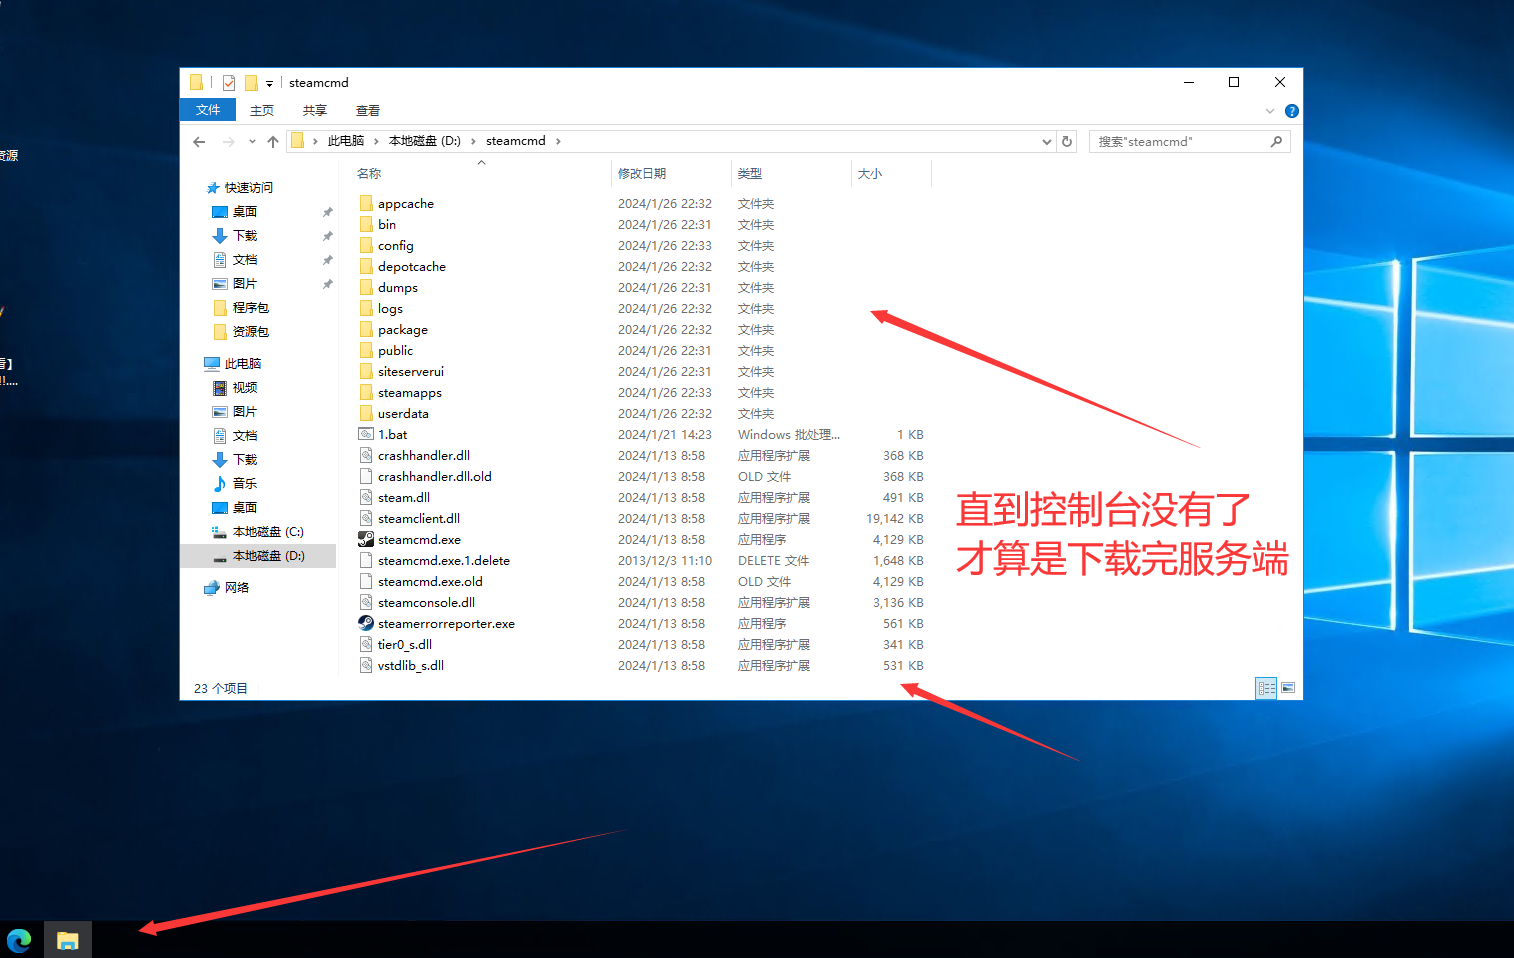The image size is (1514, 958).
Task: Click the appcache folder icon
Action: coord(366,203)
